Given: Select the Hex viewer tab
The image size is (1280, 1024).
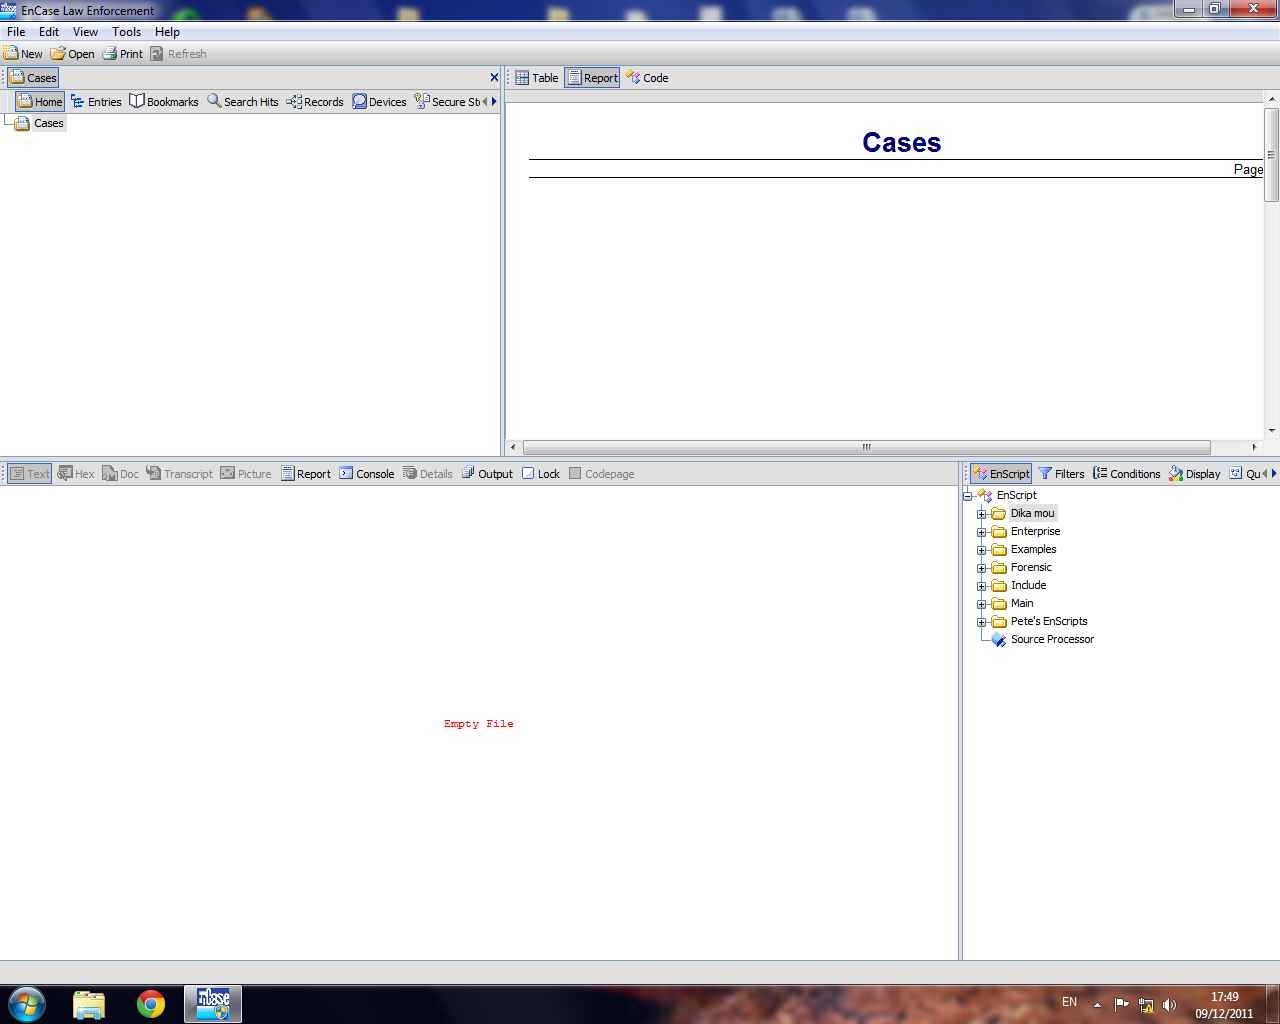Looking at the screenshot, I should 76,474.
